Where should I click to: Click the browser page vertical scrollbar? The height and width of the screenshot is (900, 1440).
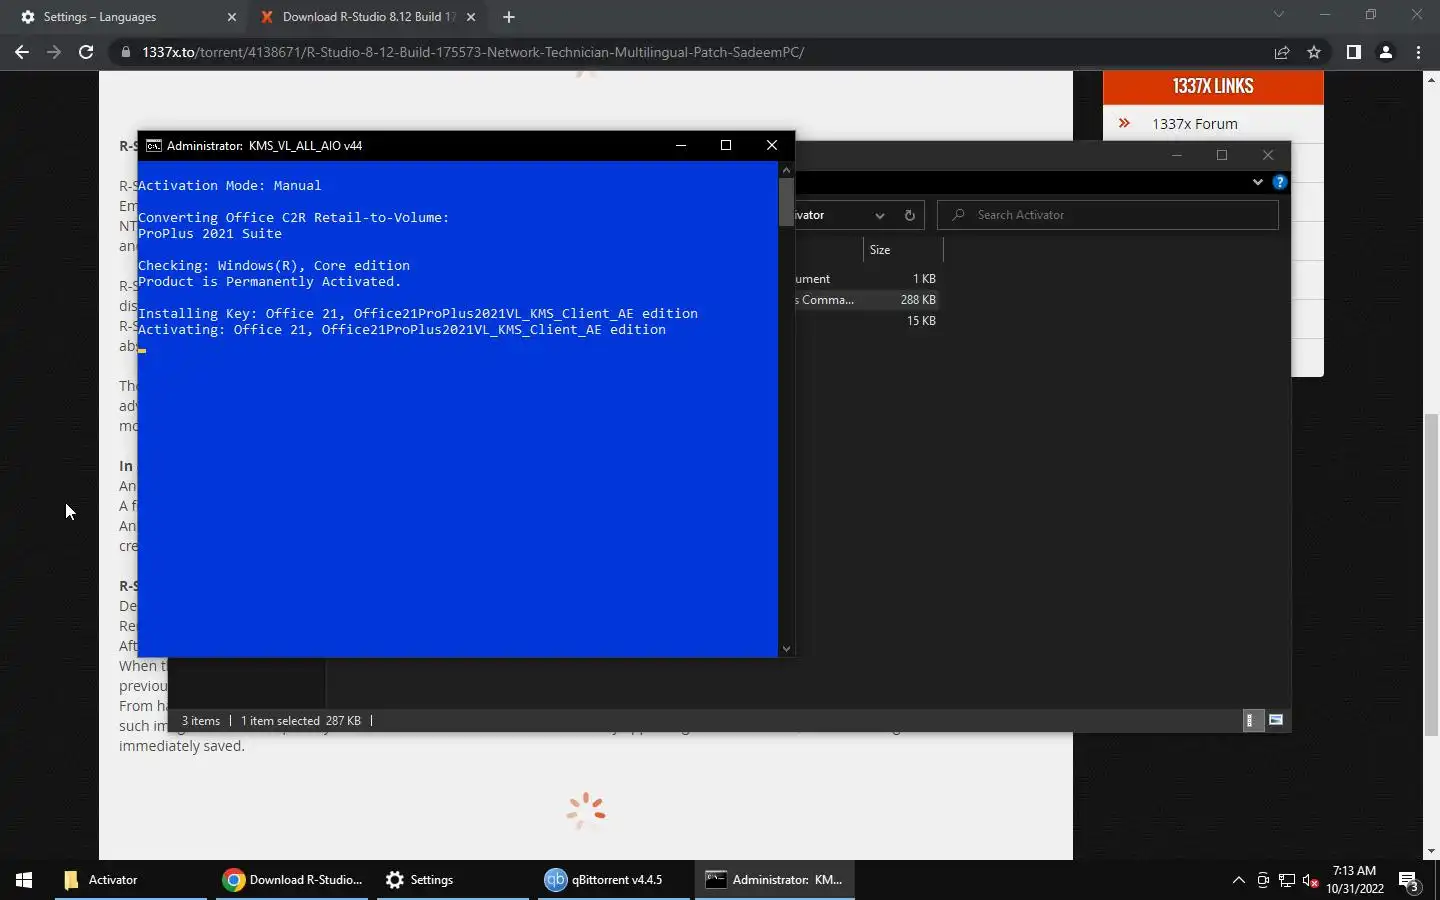[x=1431, y=575]
